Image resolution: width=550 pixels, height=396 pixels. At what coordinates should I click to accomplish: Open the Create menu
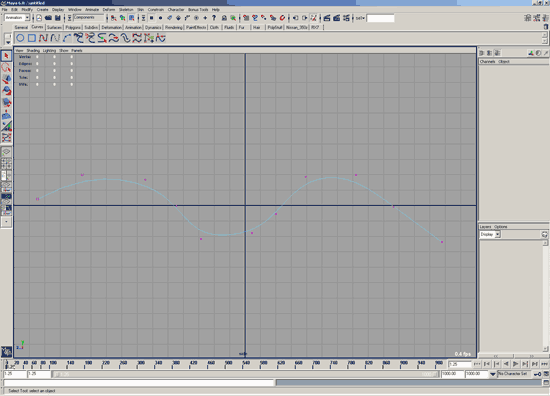click(x=42, y=9)
